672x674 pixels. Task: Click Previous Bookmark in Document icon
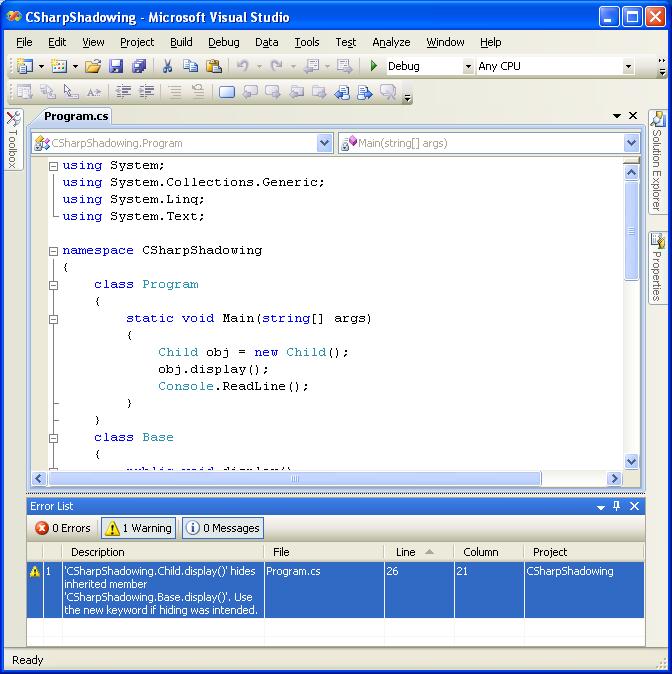(342, 92)
